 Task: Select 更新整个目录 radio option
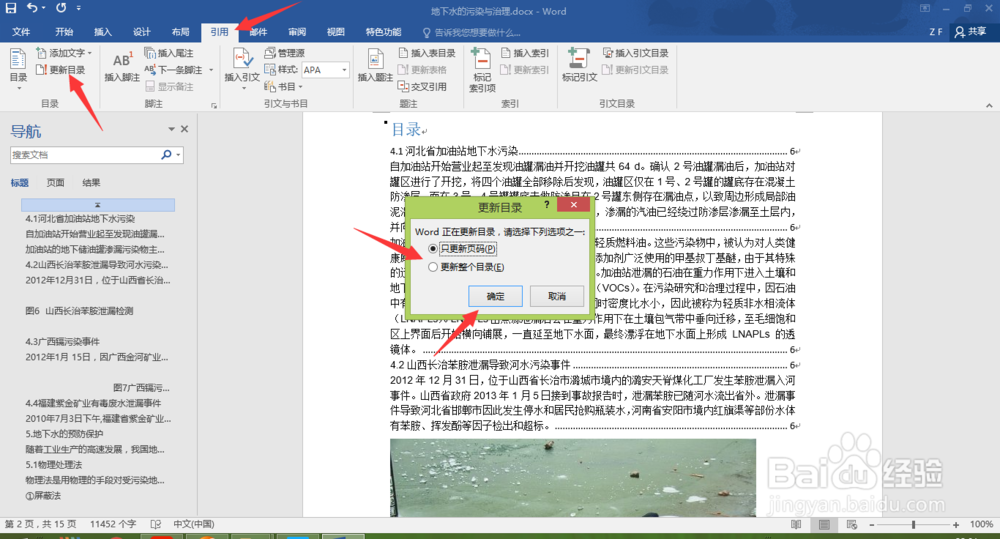click(x=466, y=267)
